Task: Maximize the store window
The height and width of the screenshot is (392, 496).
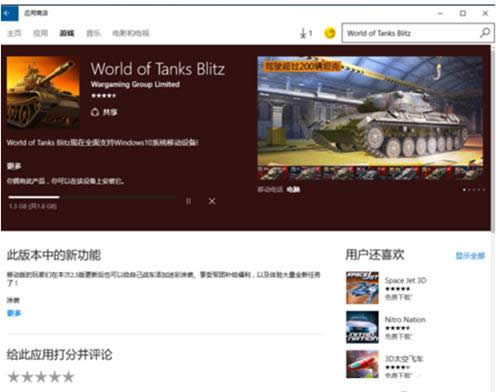Action: click(x=463, y=13)
